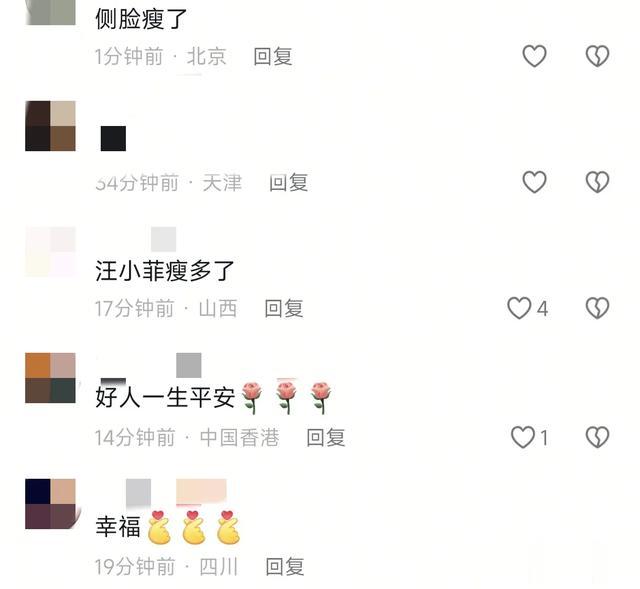Reply to the 好人一生平安 comment from 中国香港
Screen dimensions: 640x589
(x=326, y=437)
